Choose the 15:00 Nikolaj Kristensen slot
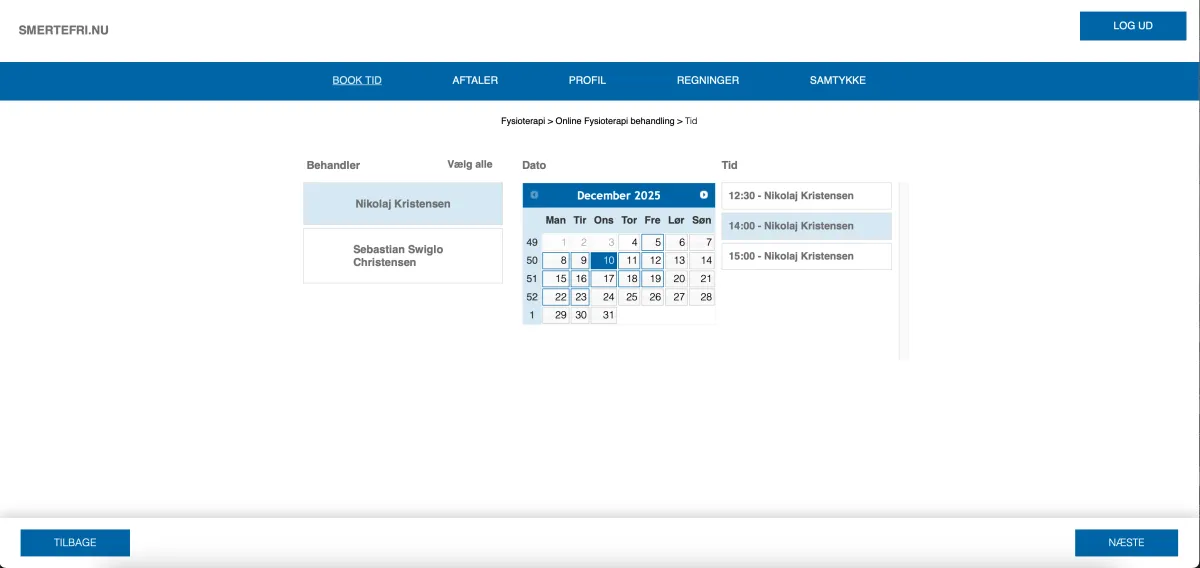Image resolution: width=1200 pixels, height=568 pixels. (806, 256)
